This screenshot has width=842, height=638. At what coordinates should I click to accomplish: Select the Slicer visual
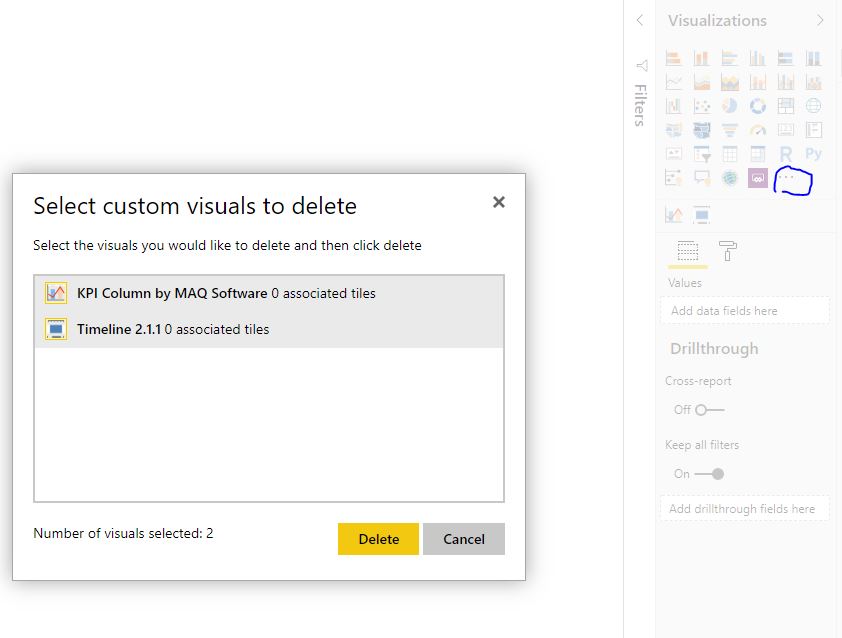tap(701, 154)
